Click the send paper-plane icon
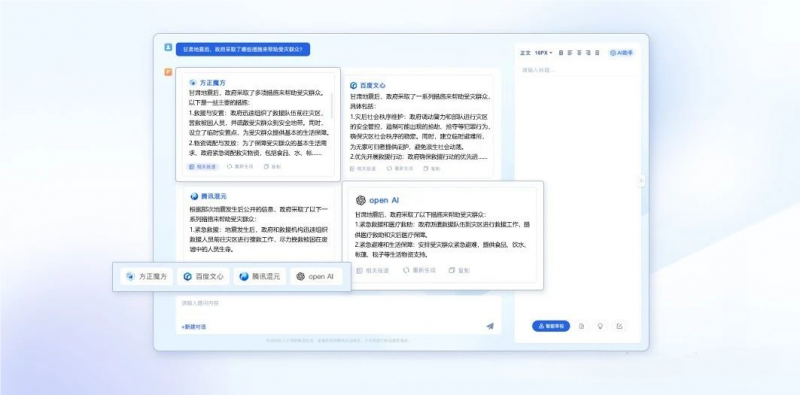Image resolution: width=800 pixels, height=395 pixels. 490,326
